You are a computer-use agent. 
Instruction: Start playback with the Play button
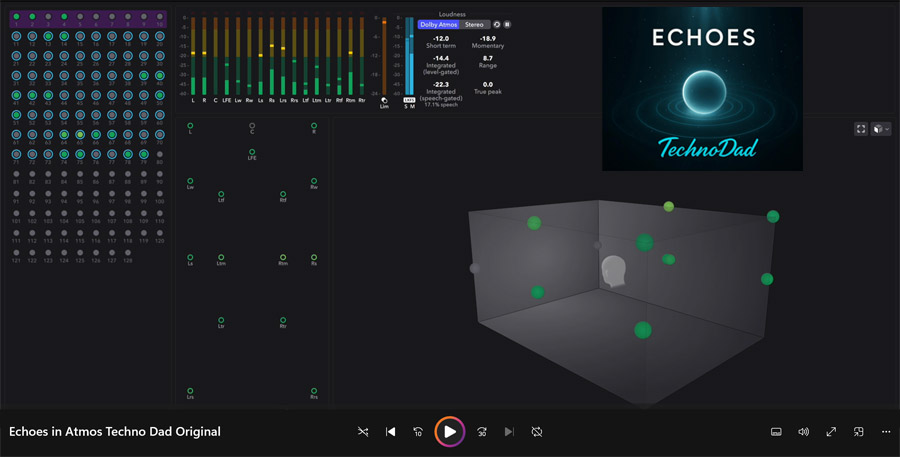tap(449, 432)
